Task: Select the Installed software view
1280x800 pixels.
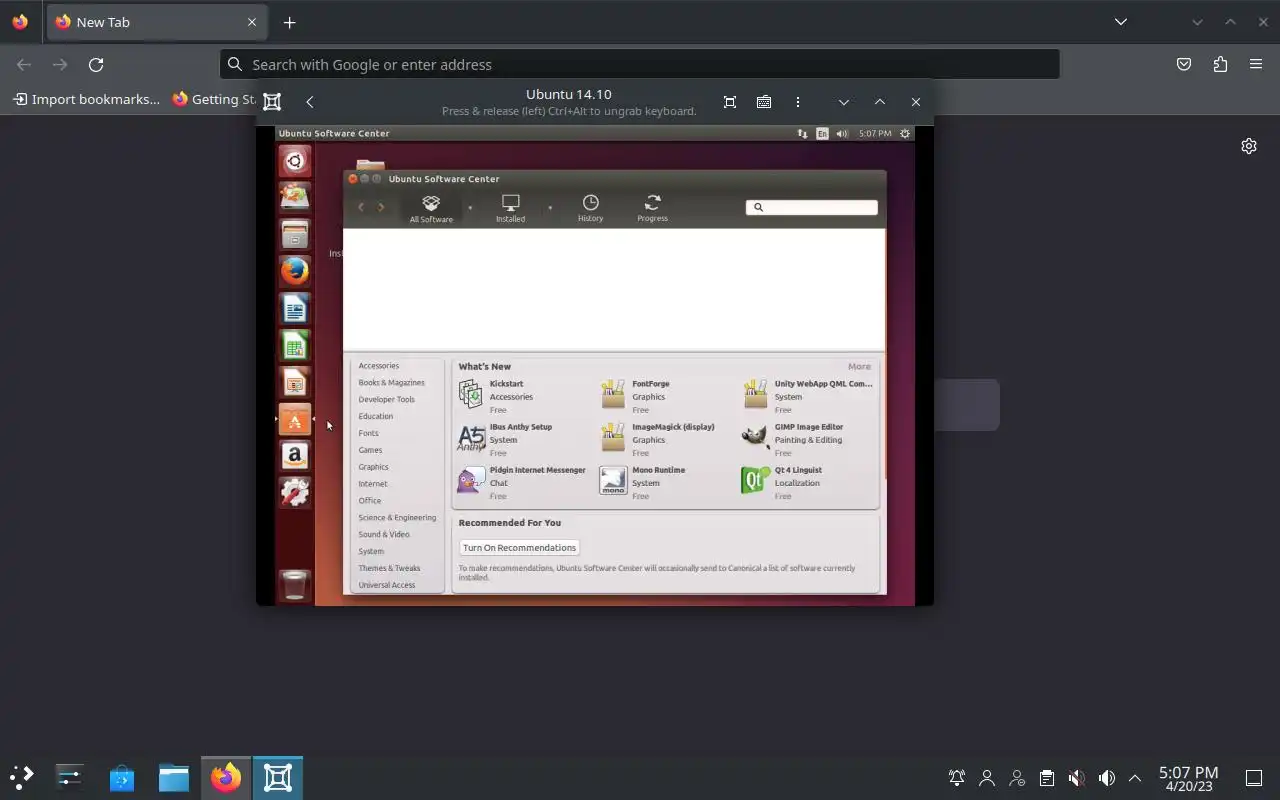Action: click(x=510, y=208)
